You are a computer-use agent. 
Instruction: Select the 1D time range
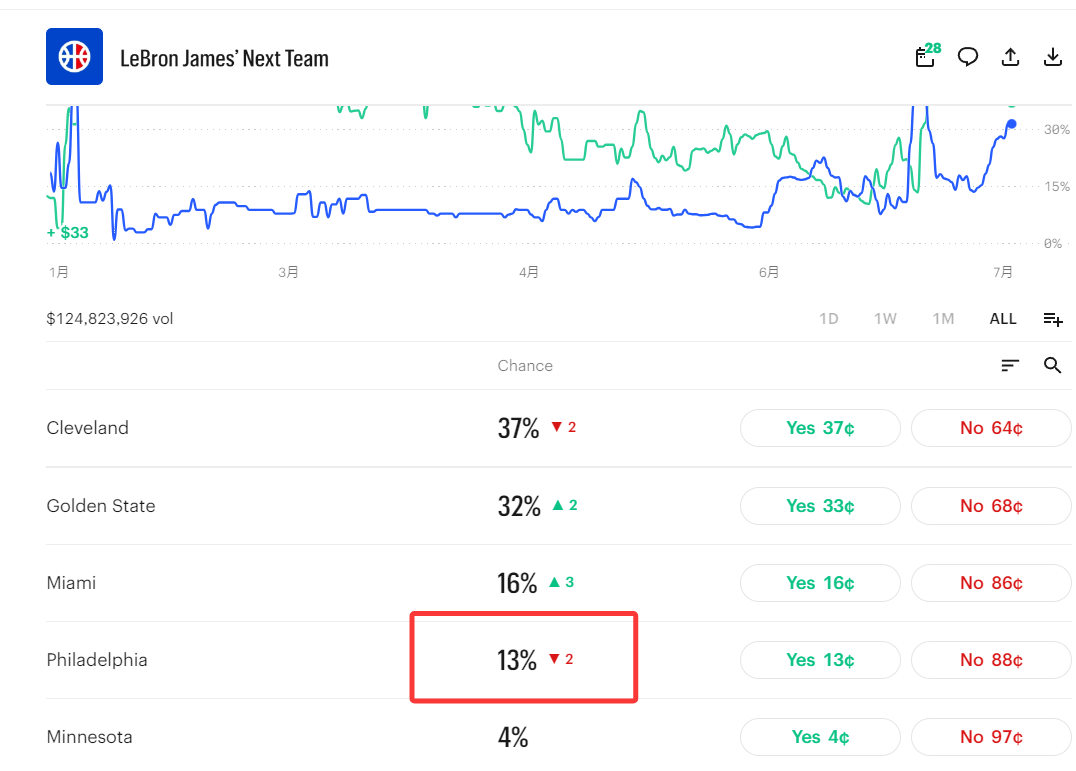828,319
